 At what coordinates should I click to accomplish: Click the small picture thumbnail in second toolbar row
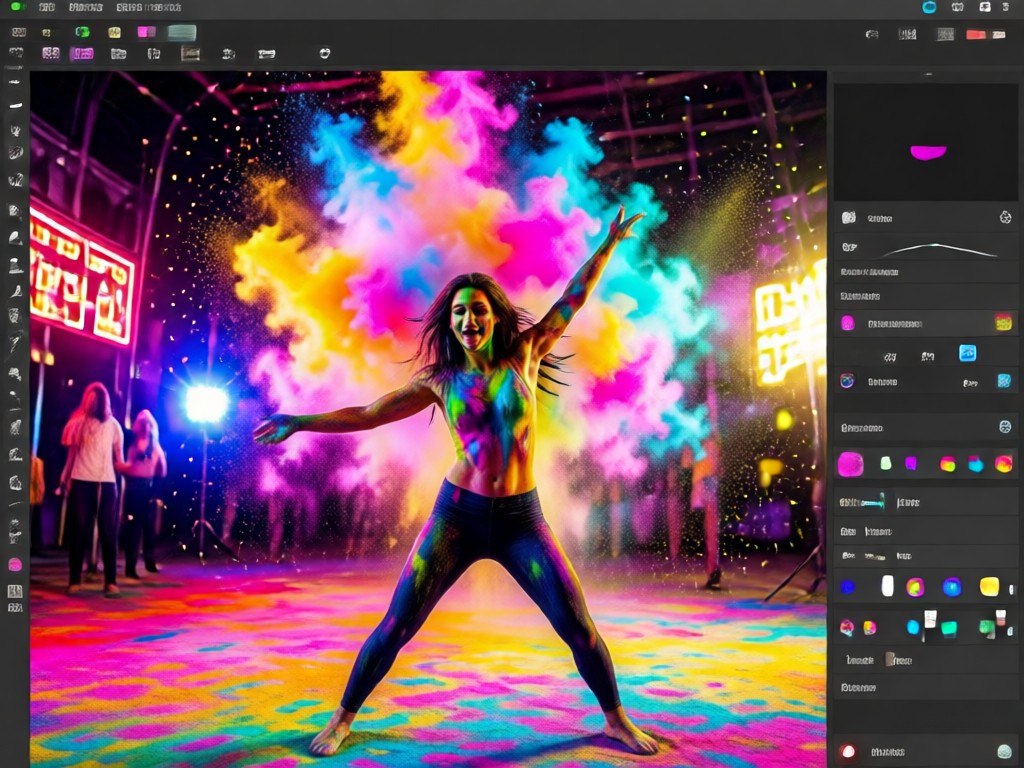(x=190, y=54)
